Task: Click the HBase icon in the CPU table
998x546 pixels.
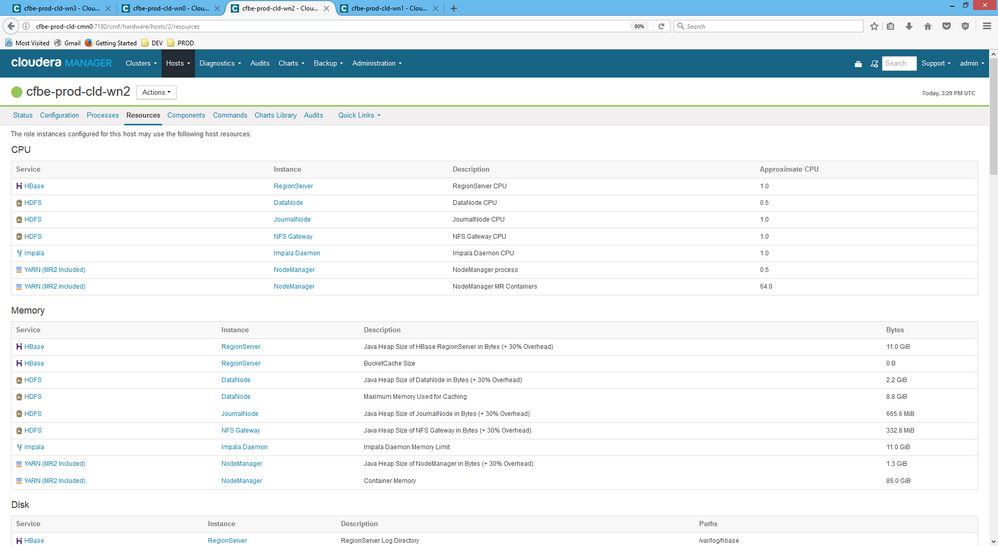Action: click(x=19, y=186)
